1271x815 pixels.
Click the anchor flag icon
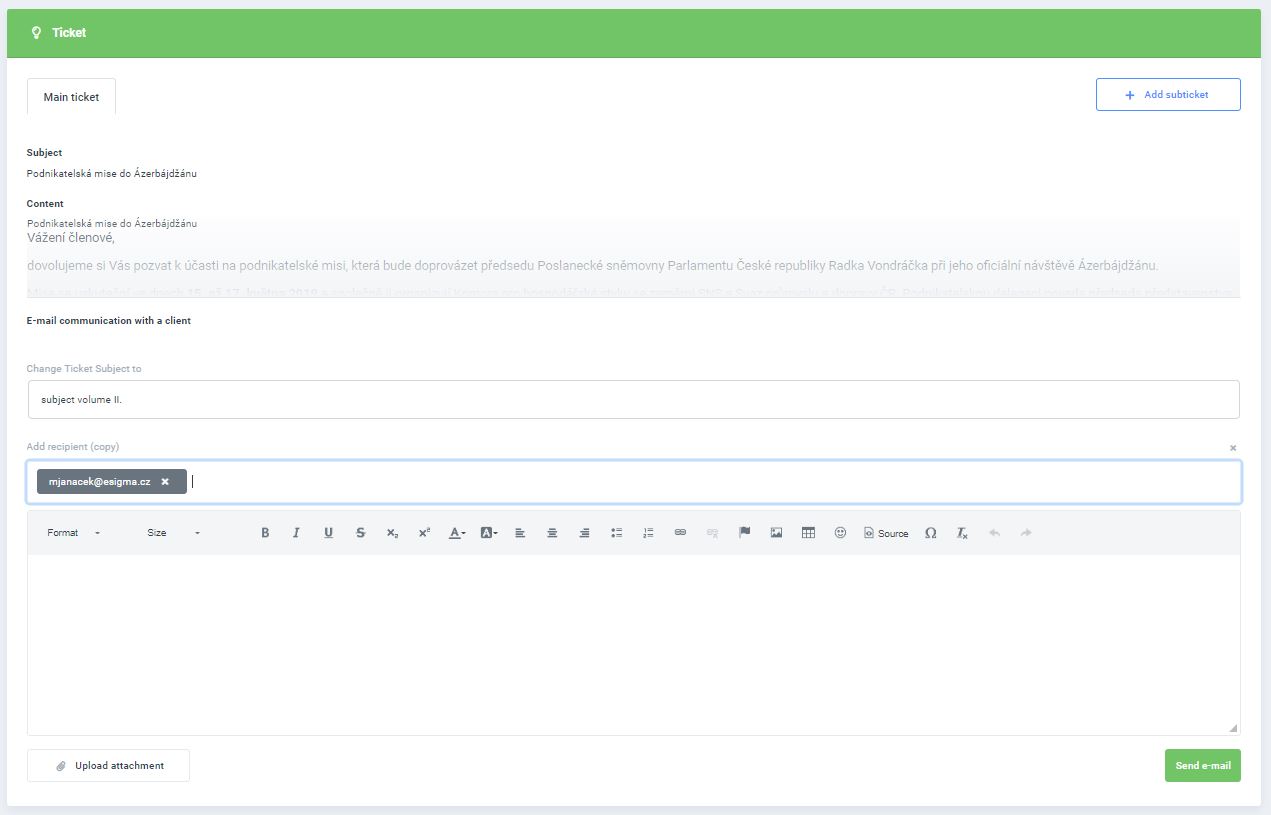point(744,533)
